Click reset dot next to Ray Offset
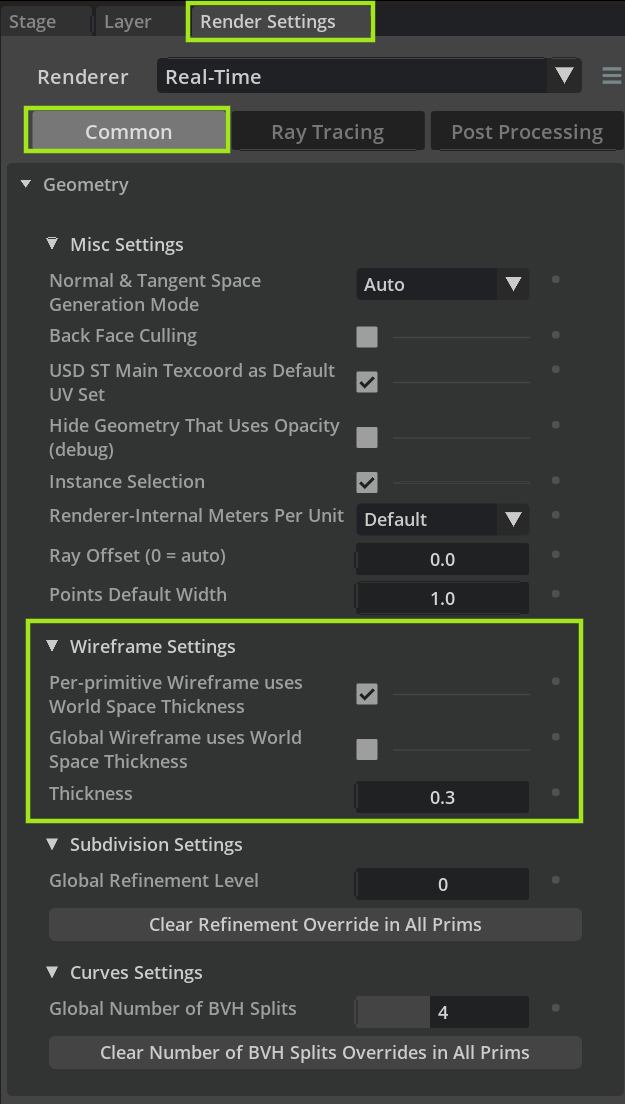 pyautogui.click(x=555, y=555)
